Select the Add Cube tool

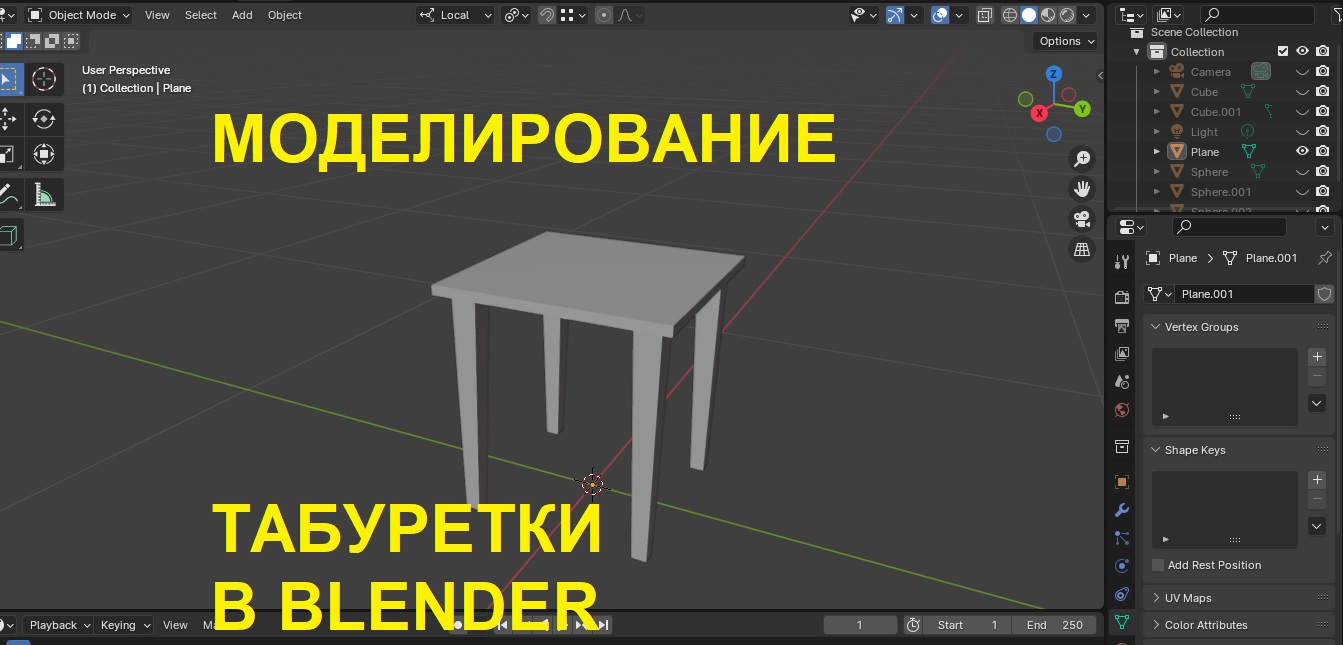coord(7,235)
